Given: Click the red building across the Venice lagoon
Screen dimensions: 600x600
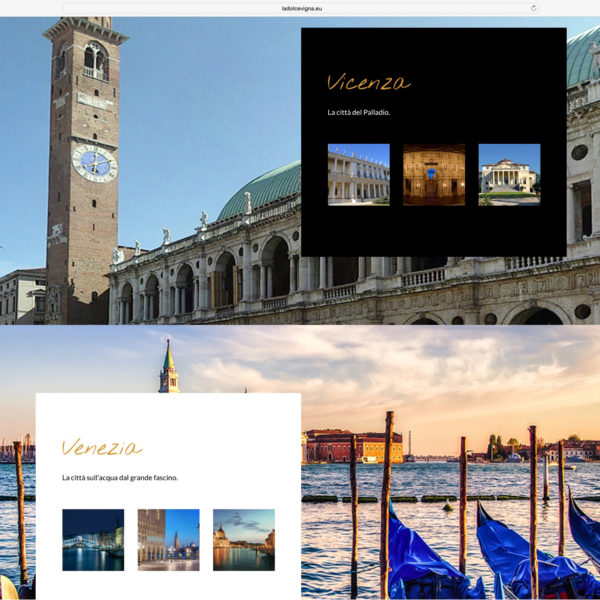Looking at the screenshot, I should (x=355, y=447).
